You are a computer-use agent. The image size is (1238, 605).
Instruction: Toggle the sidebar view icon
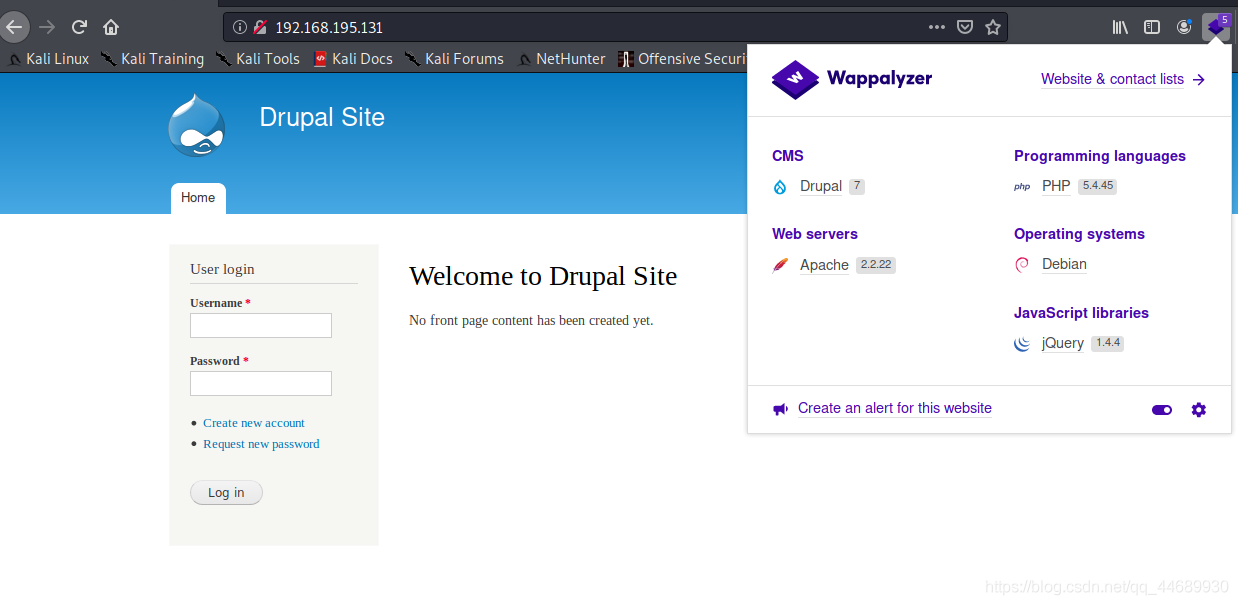1152,27
